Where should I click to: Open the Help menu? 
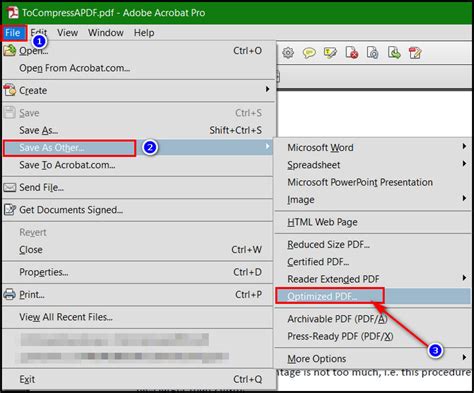(144, 33)
